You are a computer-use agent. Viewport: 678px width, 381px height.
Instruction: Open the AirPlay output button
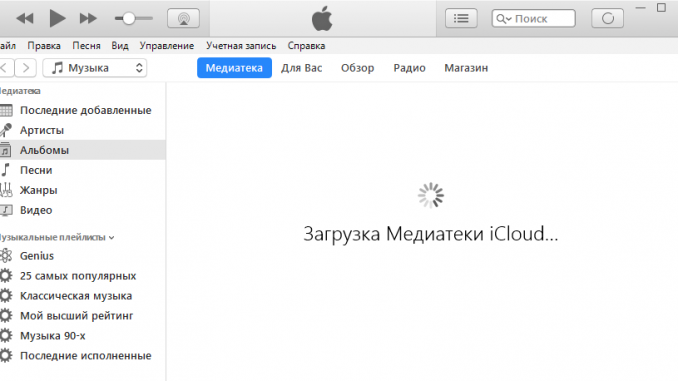(183, 19)
